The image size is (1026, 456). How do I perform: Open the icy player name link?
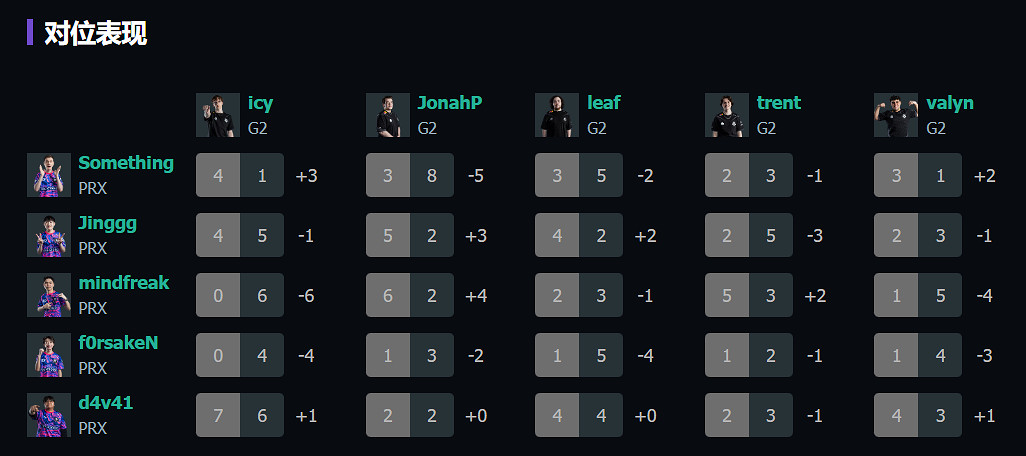coord(260,103)
